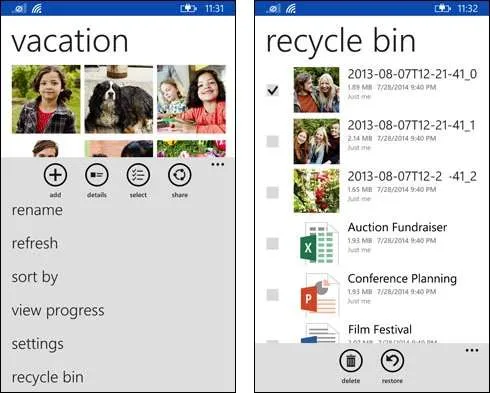Collapse the vacation app bar ellipsis menu
The width and height of the screenshot is (490, 393).
pyautogui.click(x=217, y=164)
